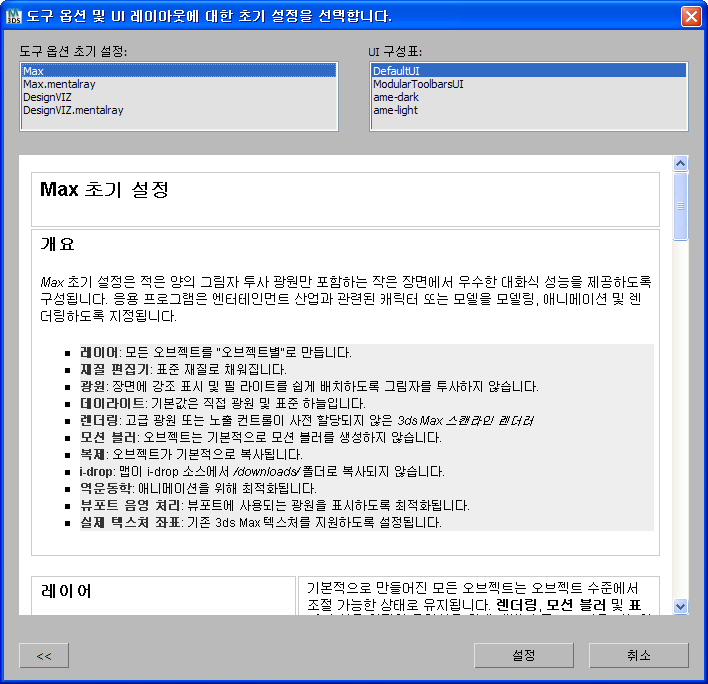This screenshot has height=684, width=708.
Task: Click the 3ds Max title bar icon
Action: tap(14, 16)
